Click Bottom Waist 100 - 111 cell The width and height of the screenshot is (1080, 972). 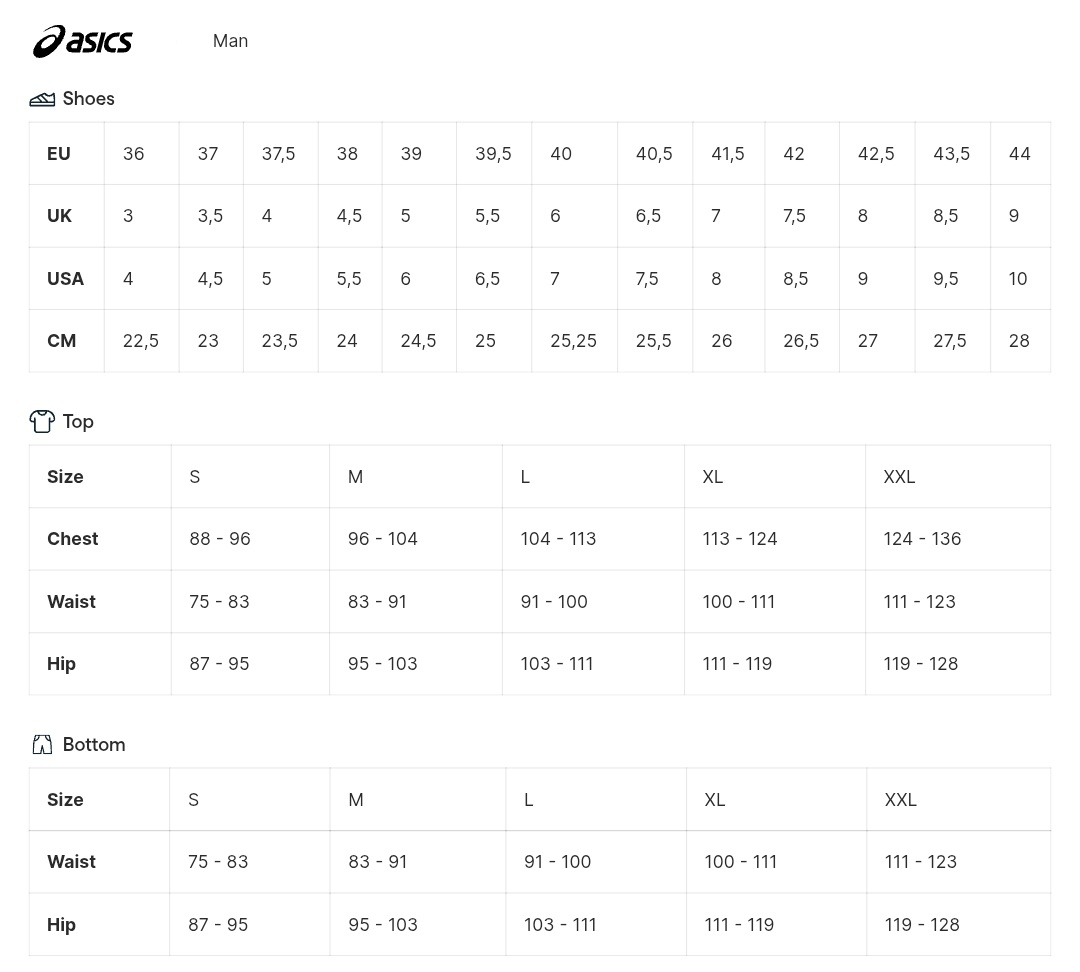pos(776,862)
